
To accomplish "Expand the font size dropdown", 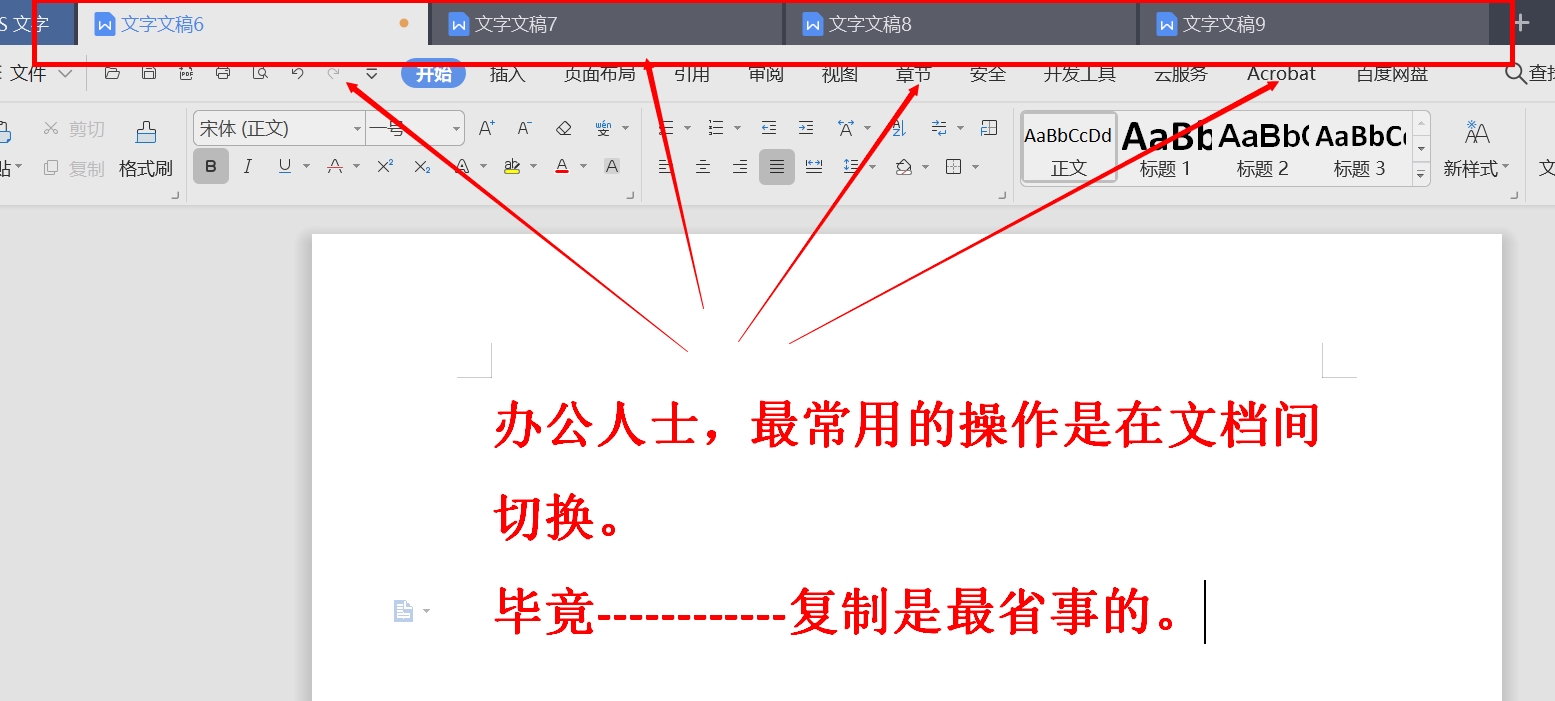I will click(456, 129).
